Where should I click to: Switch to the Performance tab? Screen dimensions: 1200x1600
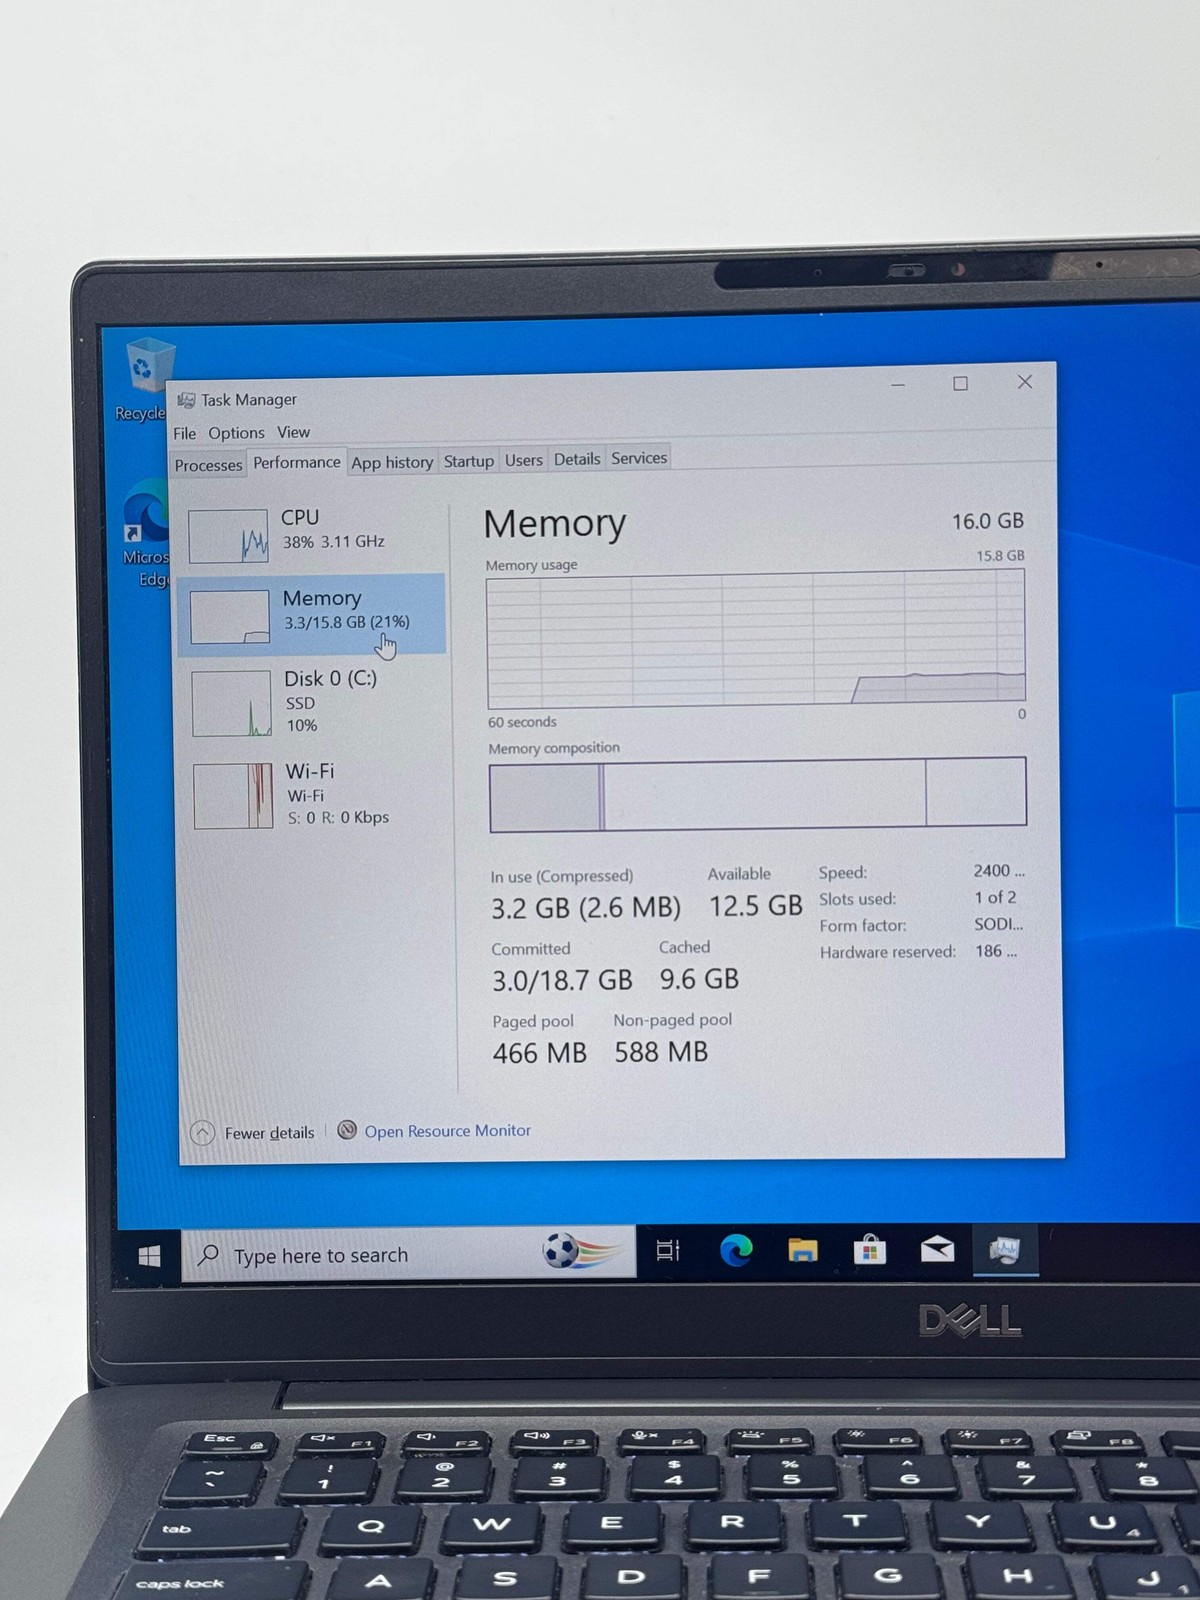(296, 462)
